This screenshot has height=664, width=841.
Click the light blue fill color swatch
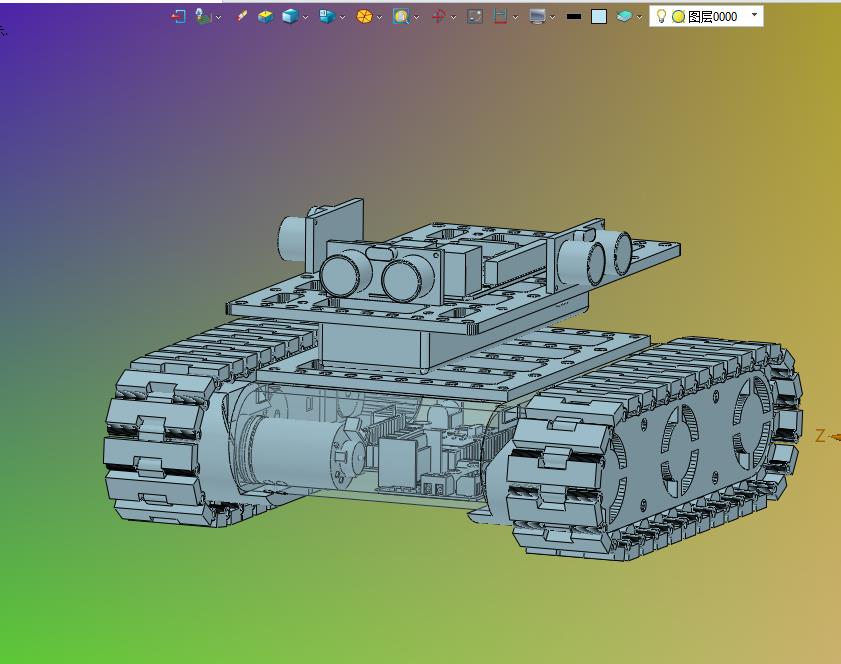(599, 17)
